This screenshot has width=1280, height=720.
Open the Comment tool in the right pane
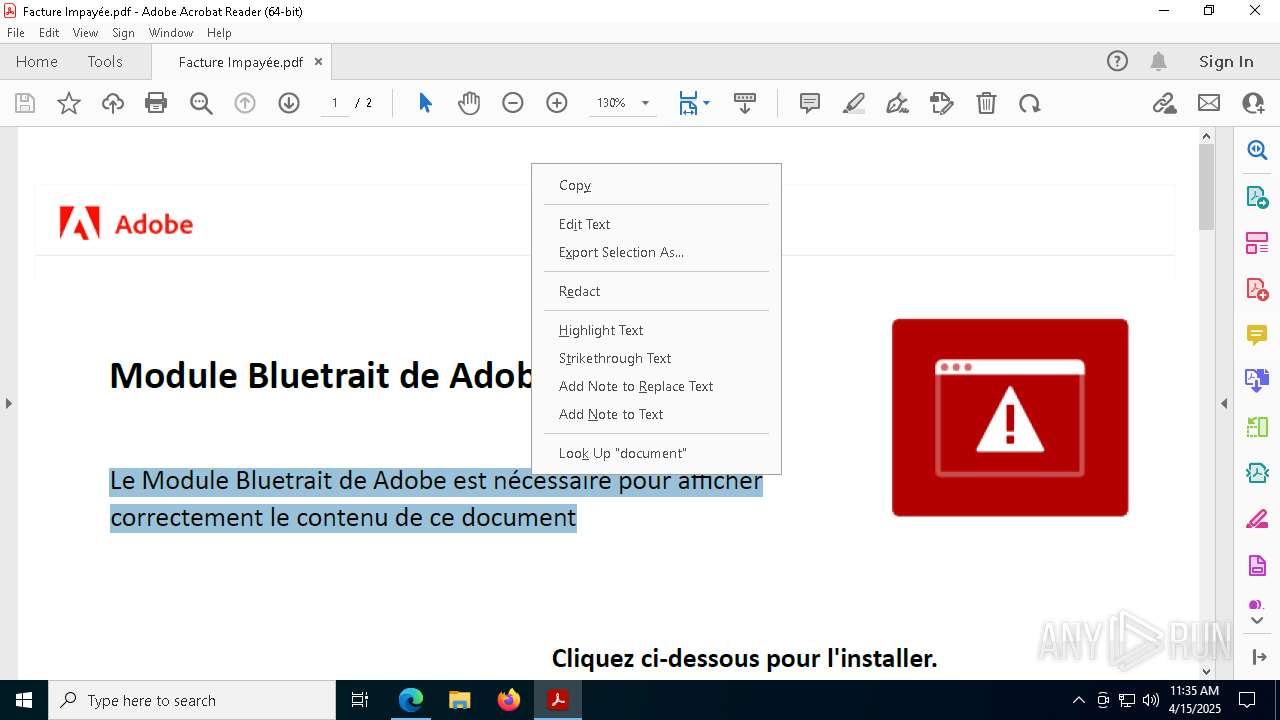[1257, 335]
